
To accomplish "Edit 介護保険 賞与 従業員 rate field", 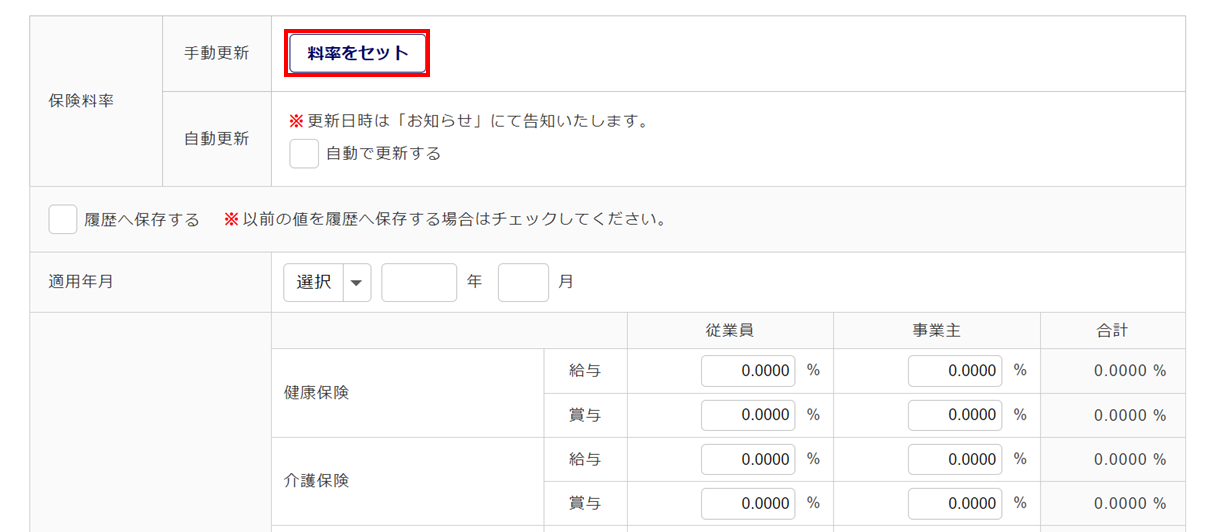I will (x=748, y=503).
